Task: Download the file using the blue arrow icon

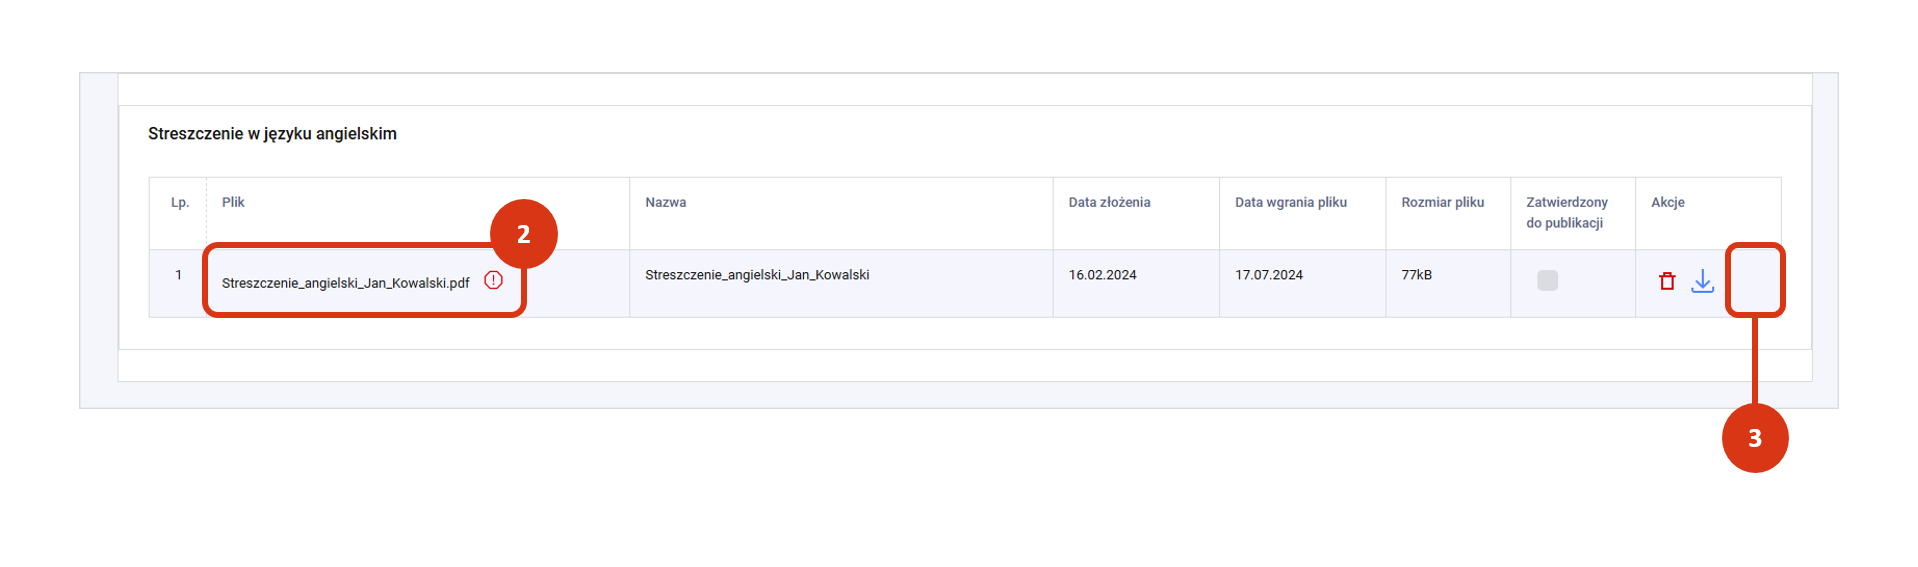Action: [x=1702, y=282]
